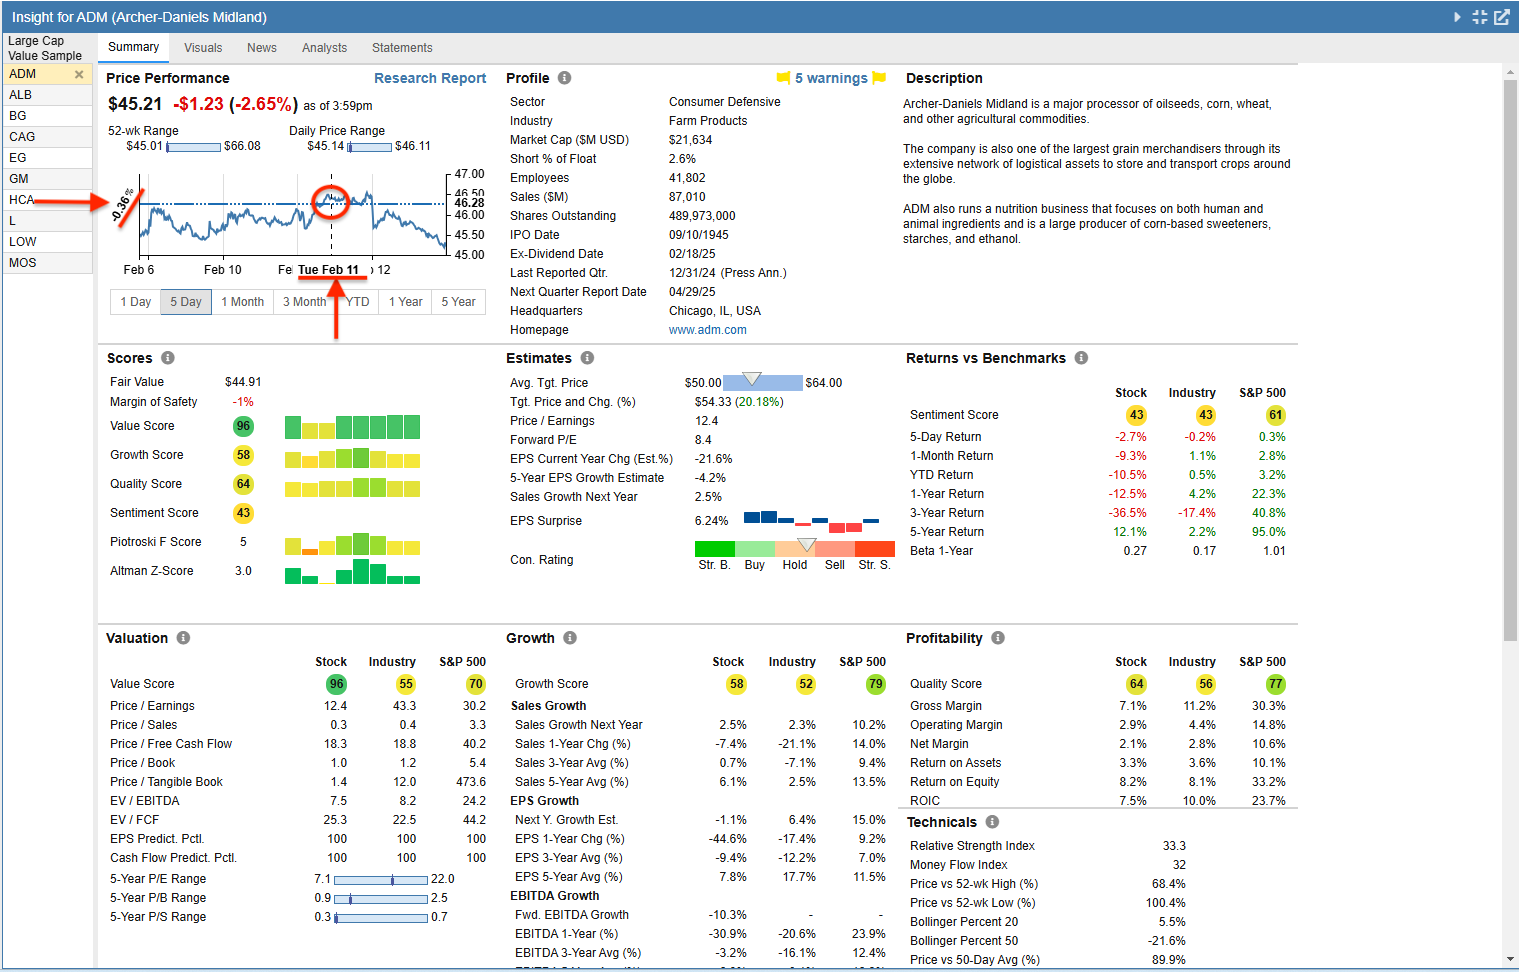Switch to the Summary tab
The image size is (1519, 972).
click(x=133, y=47)
